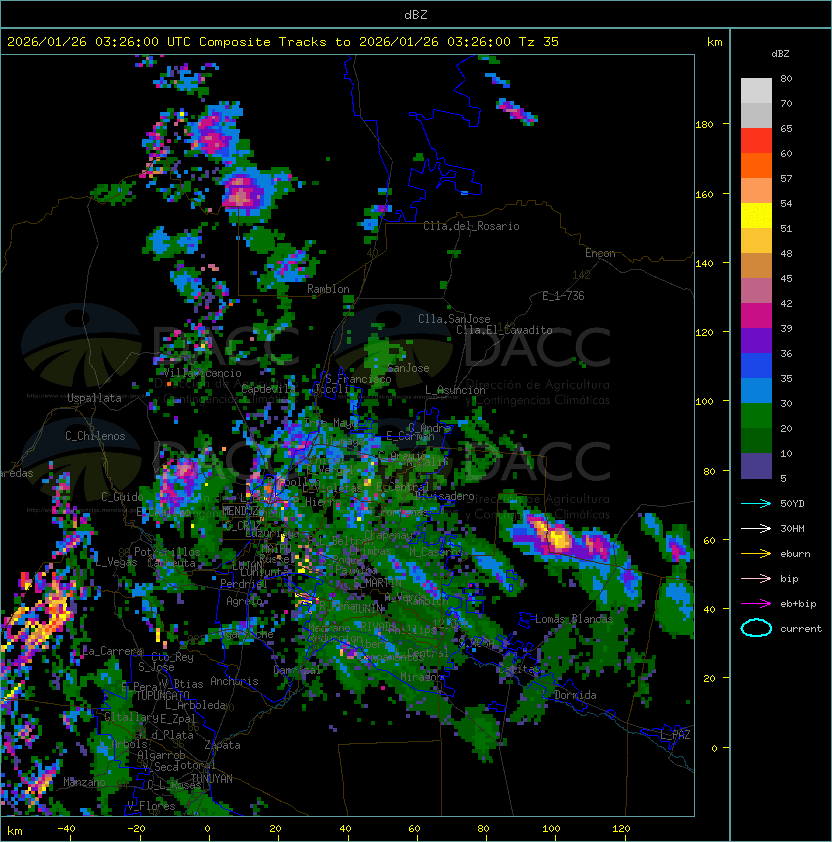832x842 pixels.
Task: Click the 'Agrelo' map label
Action: (x=244, y=601)
